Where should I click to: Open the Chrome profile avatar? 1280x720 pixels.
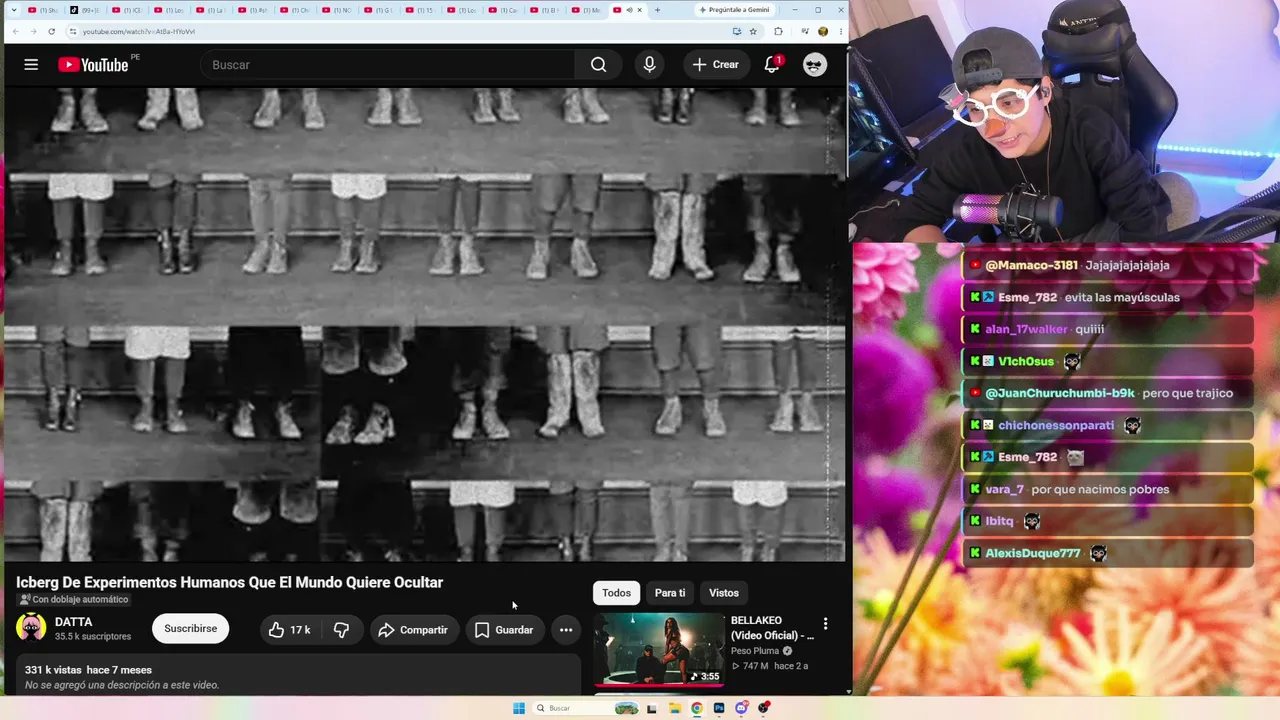click(x=823, y=31)
